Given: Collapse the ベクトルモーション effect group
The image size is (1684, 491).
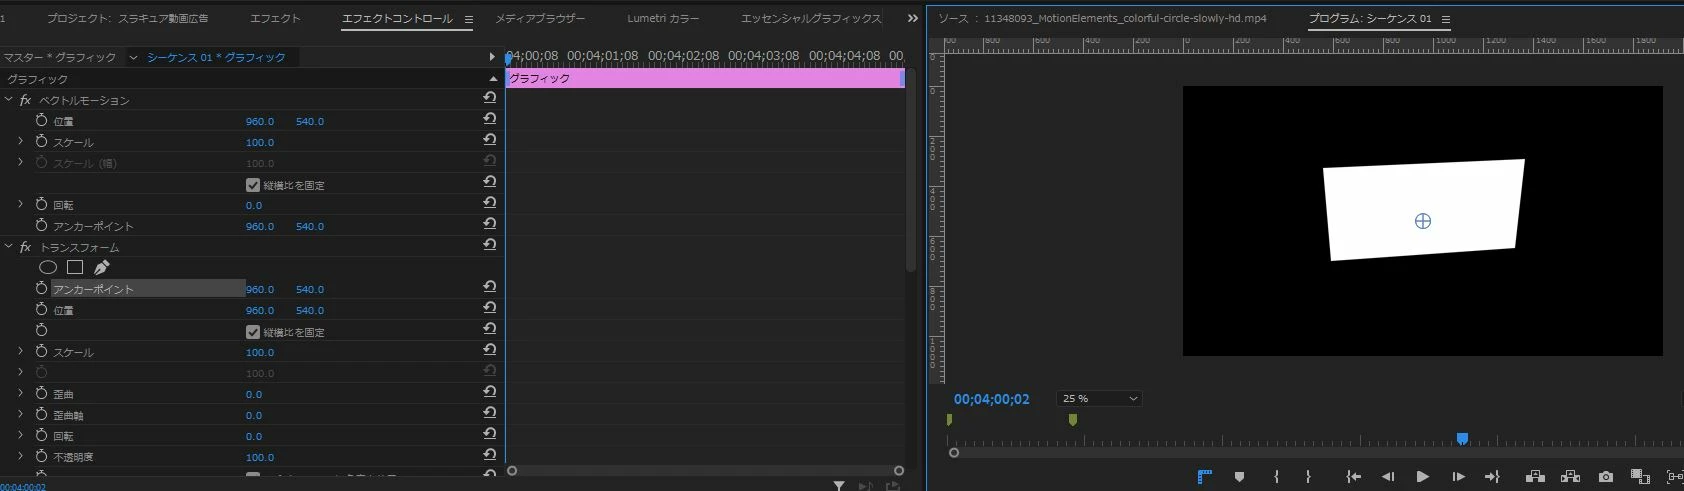Looking at the screenshot, I should (x=9, y=100).
